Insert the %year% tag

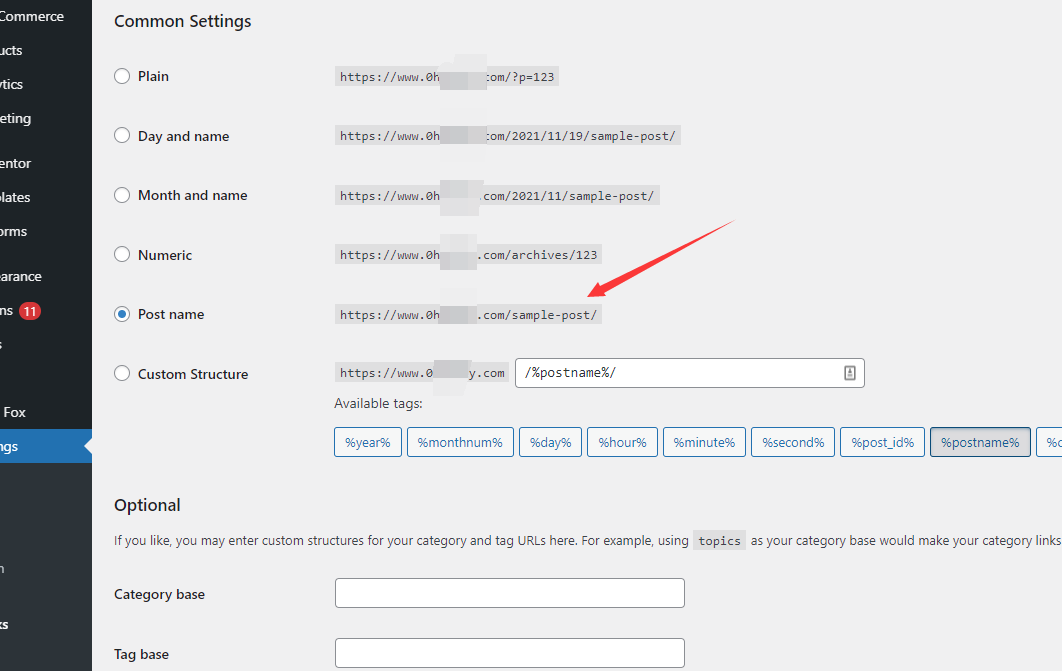coord(368,442)
